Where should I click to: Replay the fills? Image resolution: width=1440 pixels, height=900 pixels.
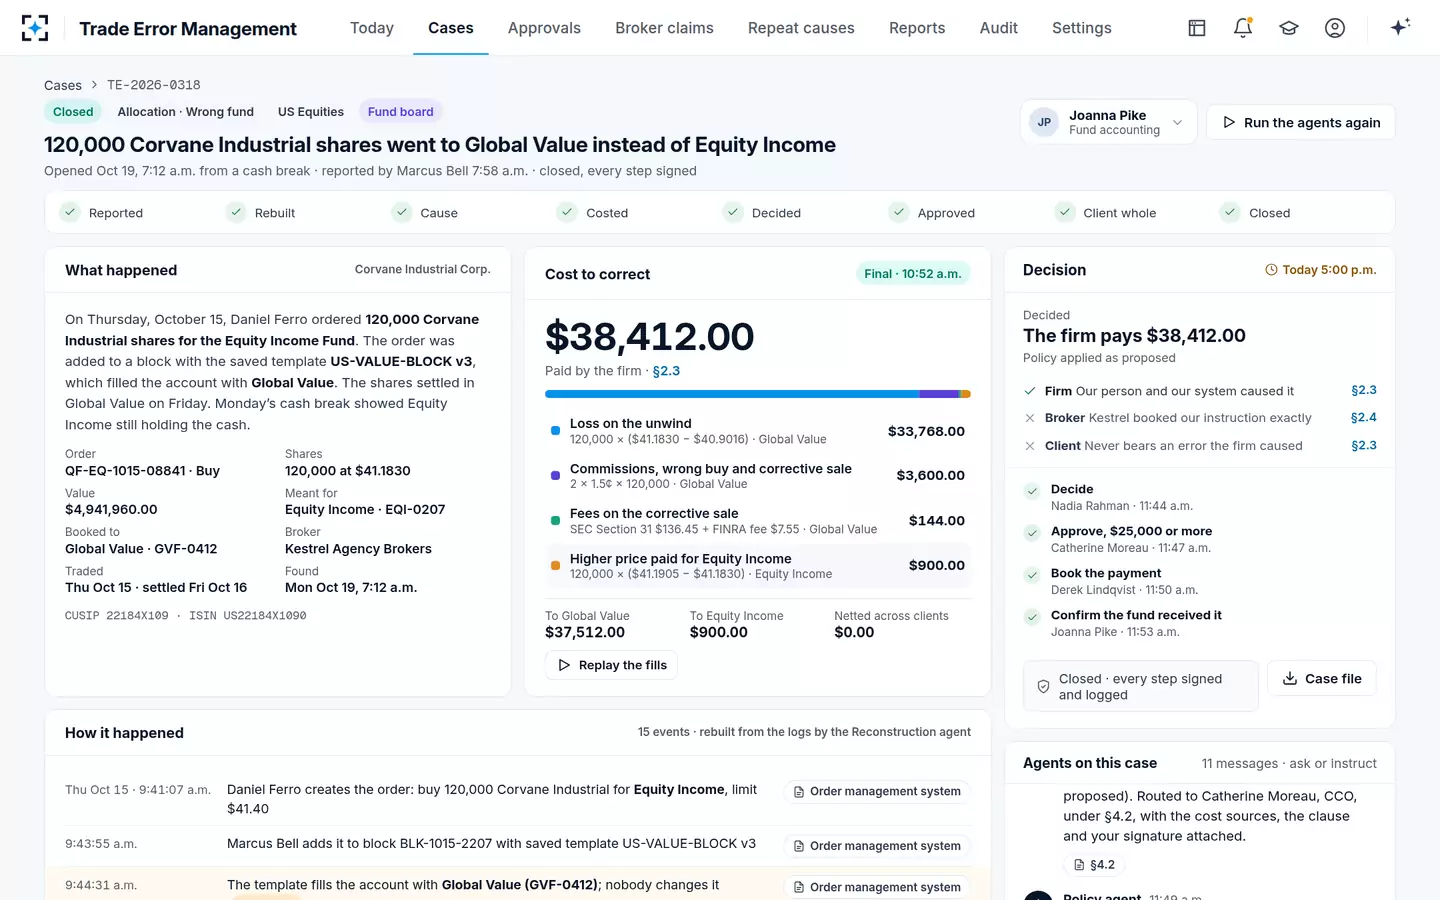(612, 665)
